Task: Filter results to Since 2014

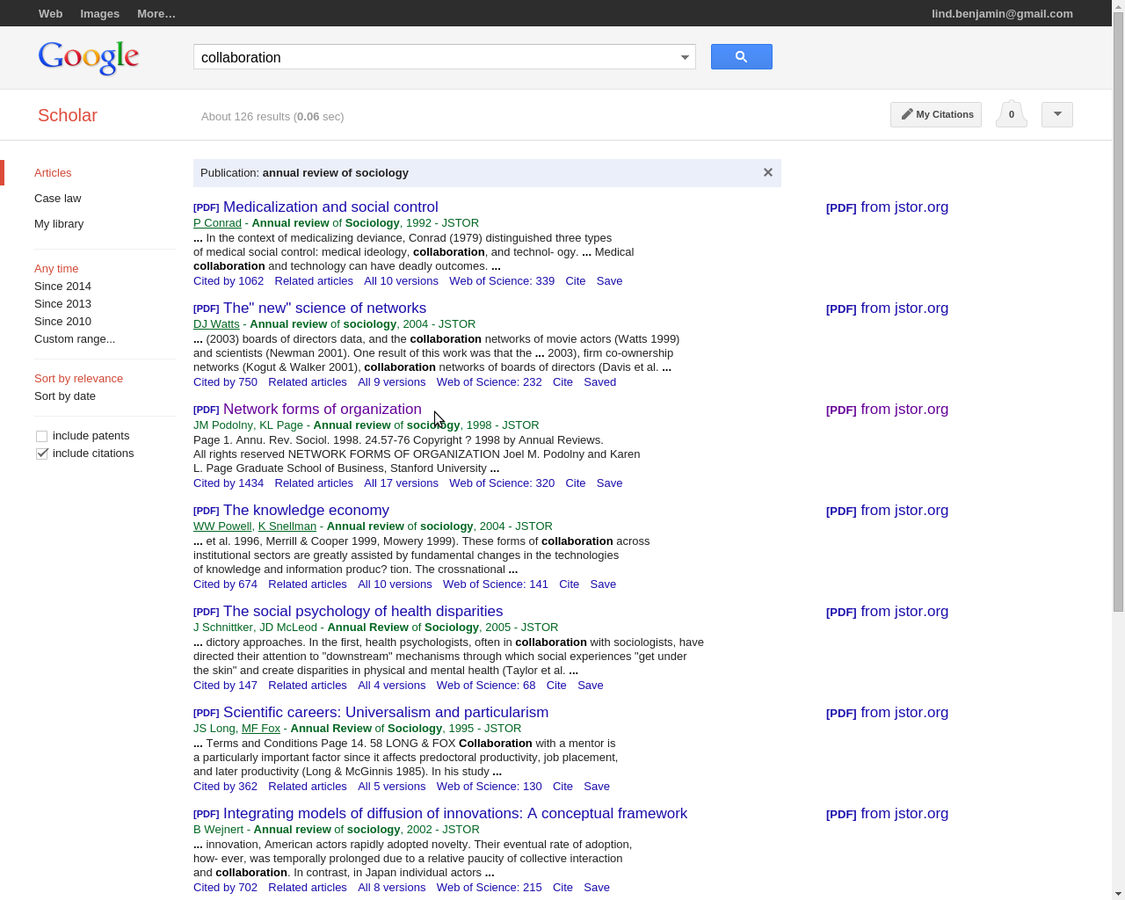Action: [x=62, y=286]
